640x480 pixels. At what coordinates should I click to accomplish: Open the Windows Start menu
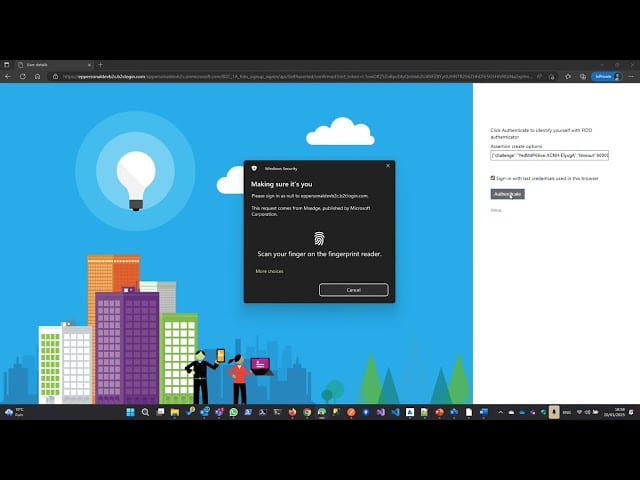(x=131, y=412)
